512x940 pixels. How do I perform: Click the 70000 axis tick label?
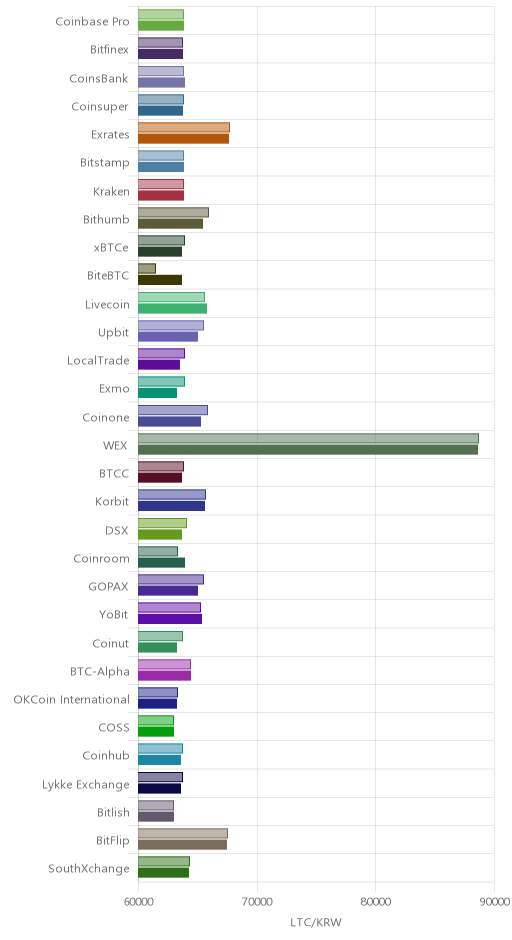pyautogui.click(x=257, y=901)
